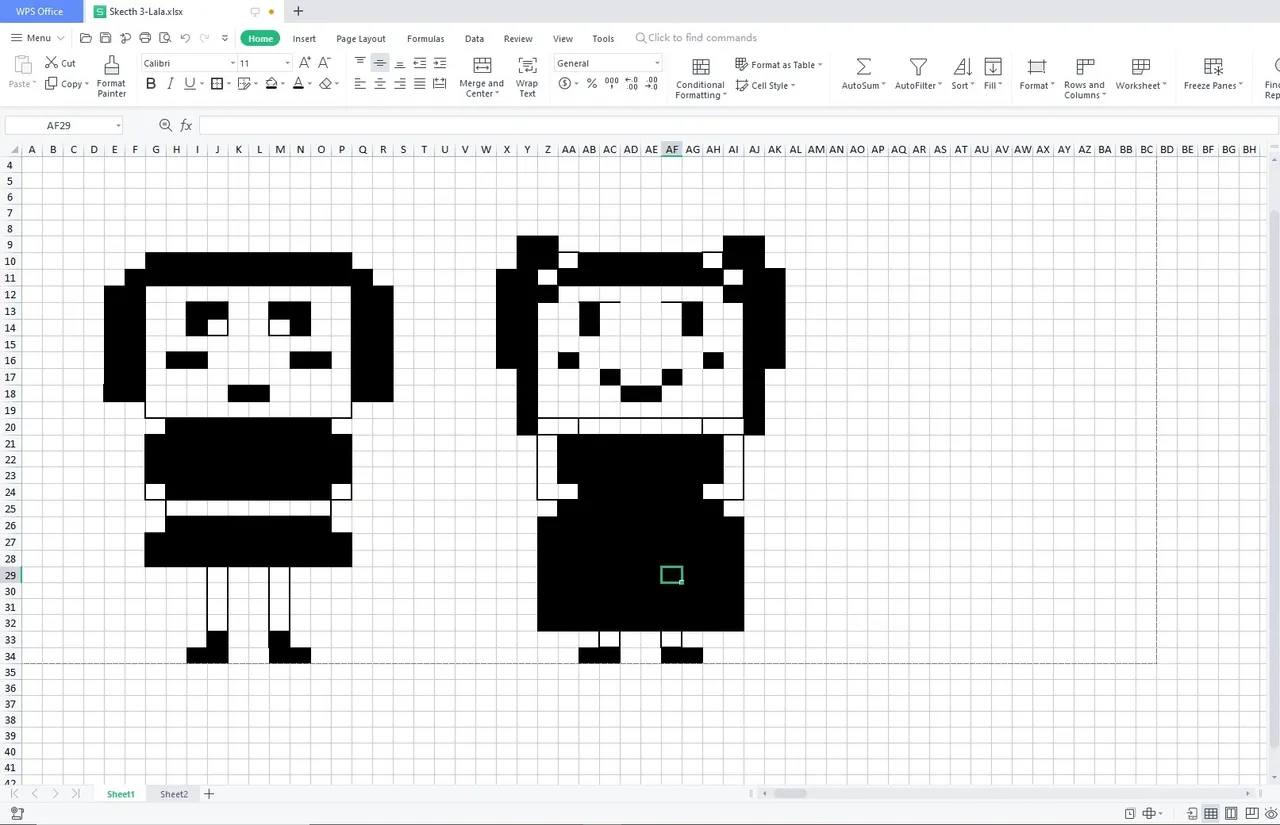Click the Undo arrow icon
1280x825 pixels.
click(x=185, y=38)
